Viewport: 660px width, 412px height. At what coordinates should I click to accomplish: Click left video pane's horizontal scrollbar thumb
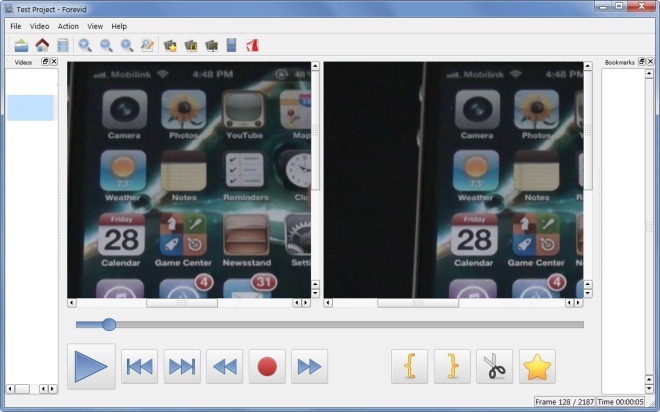click(182, 303)
